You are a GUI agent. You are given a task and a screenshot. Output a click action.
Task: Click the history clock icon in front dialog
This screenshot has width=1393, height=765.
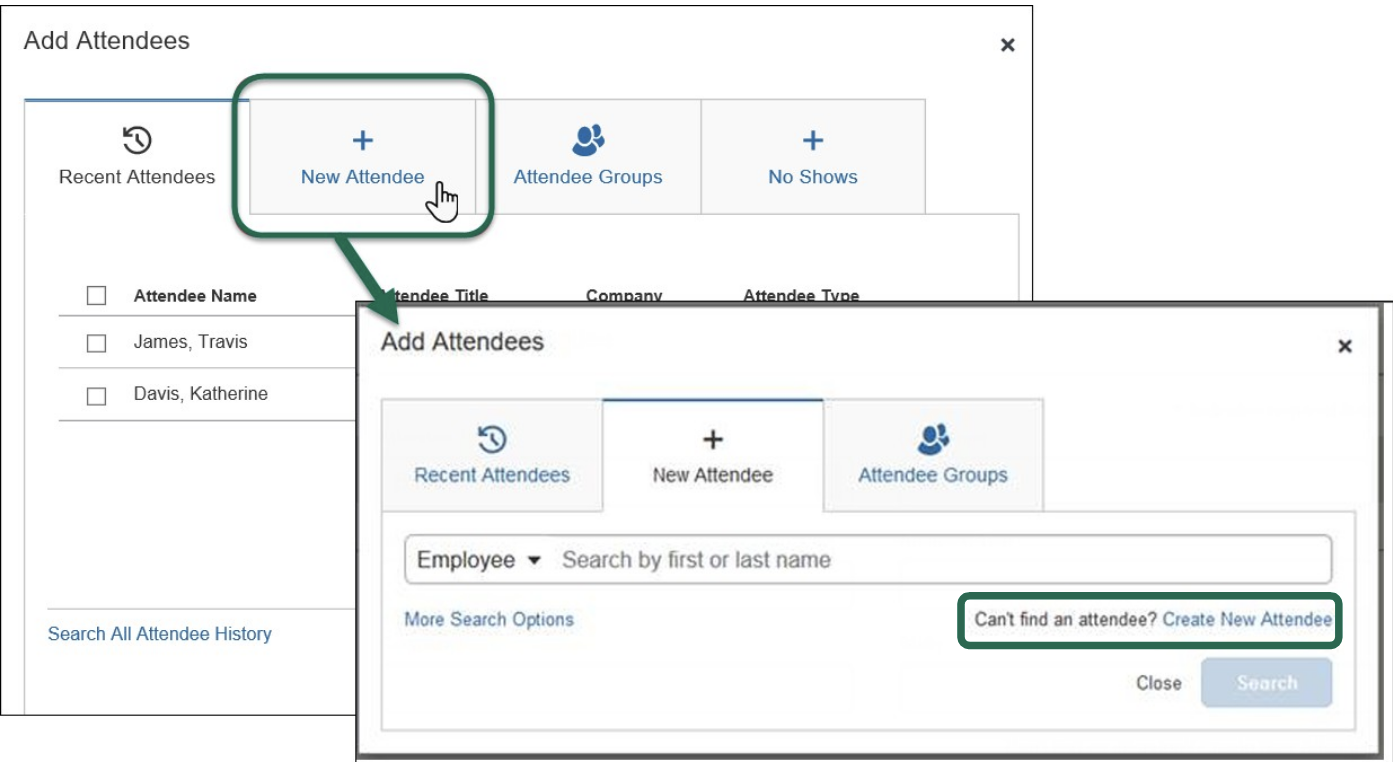pyautogui.click(x=492, y=439)
